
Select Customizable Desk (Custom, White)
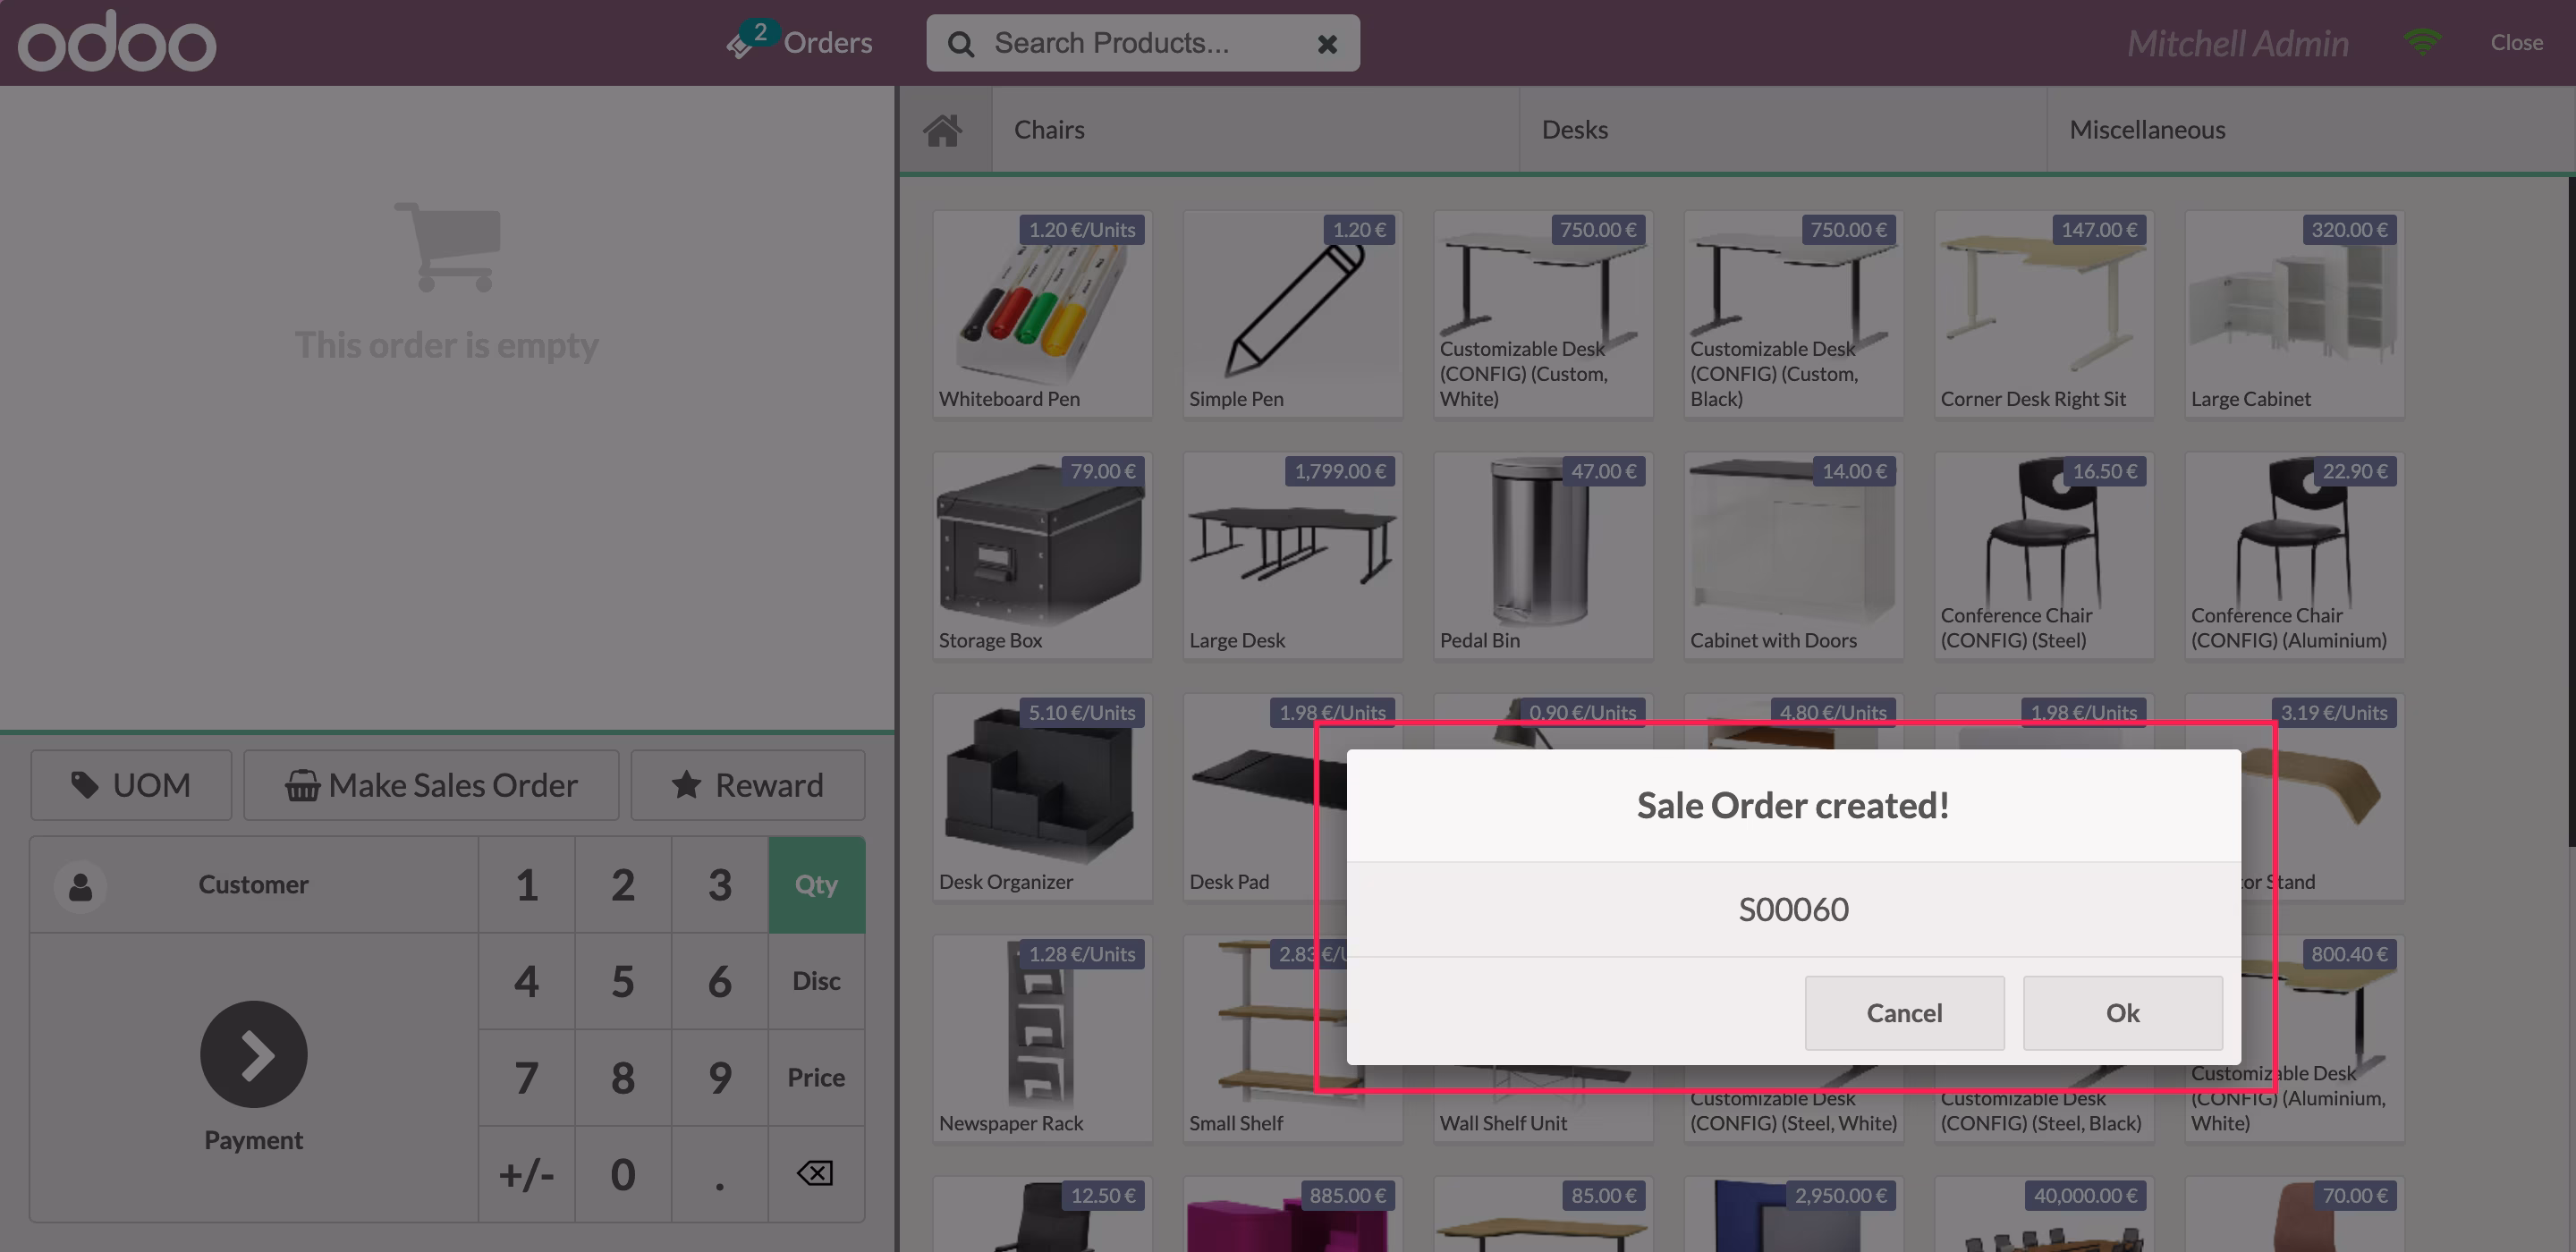click(1543, 313)
